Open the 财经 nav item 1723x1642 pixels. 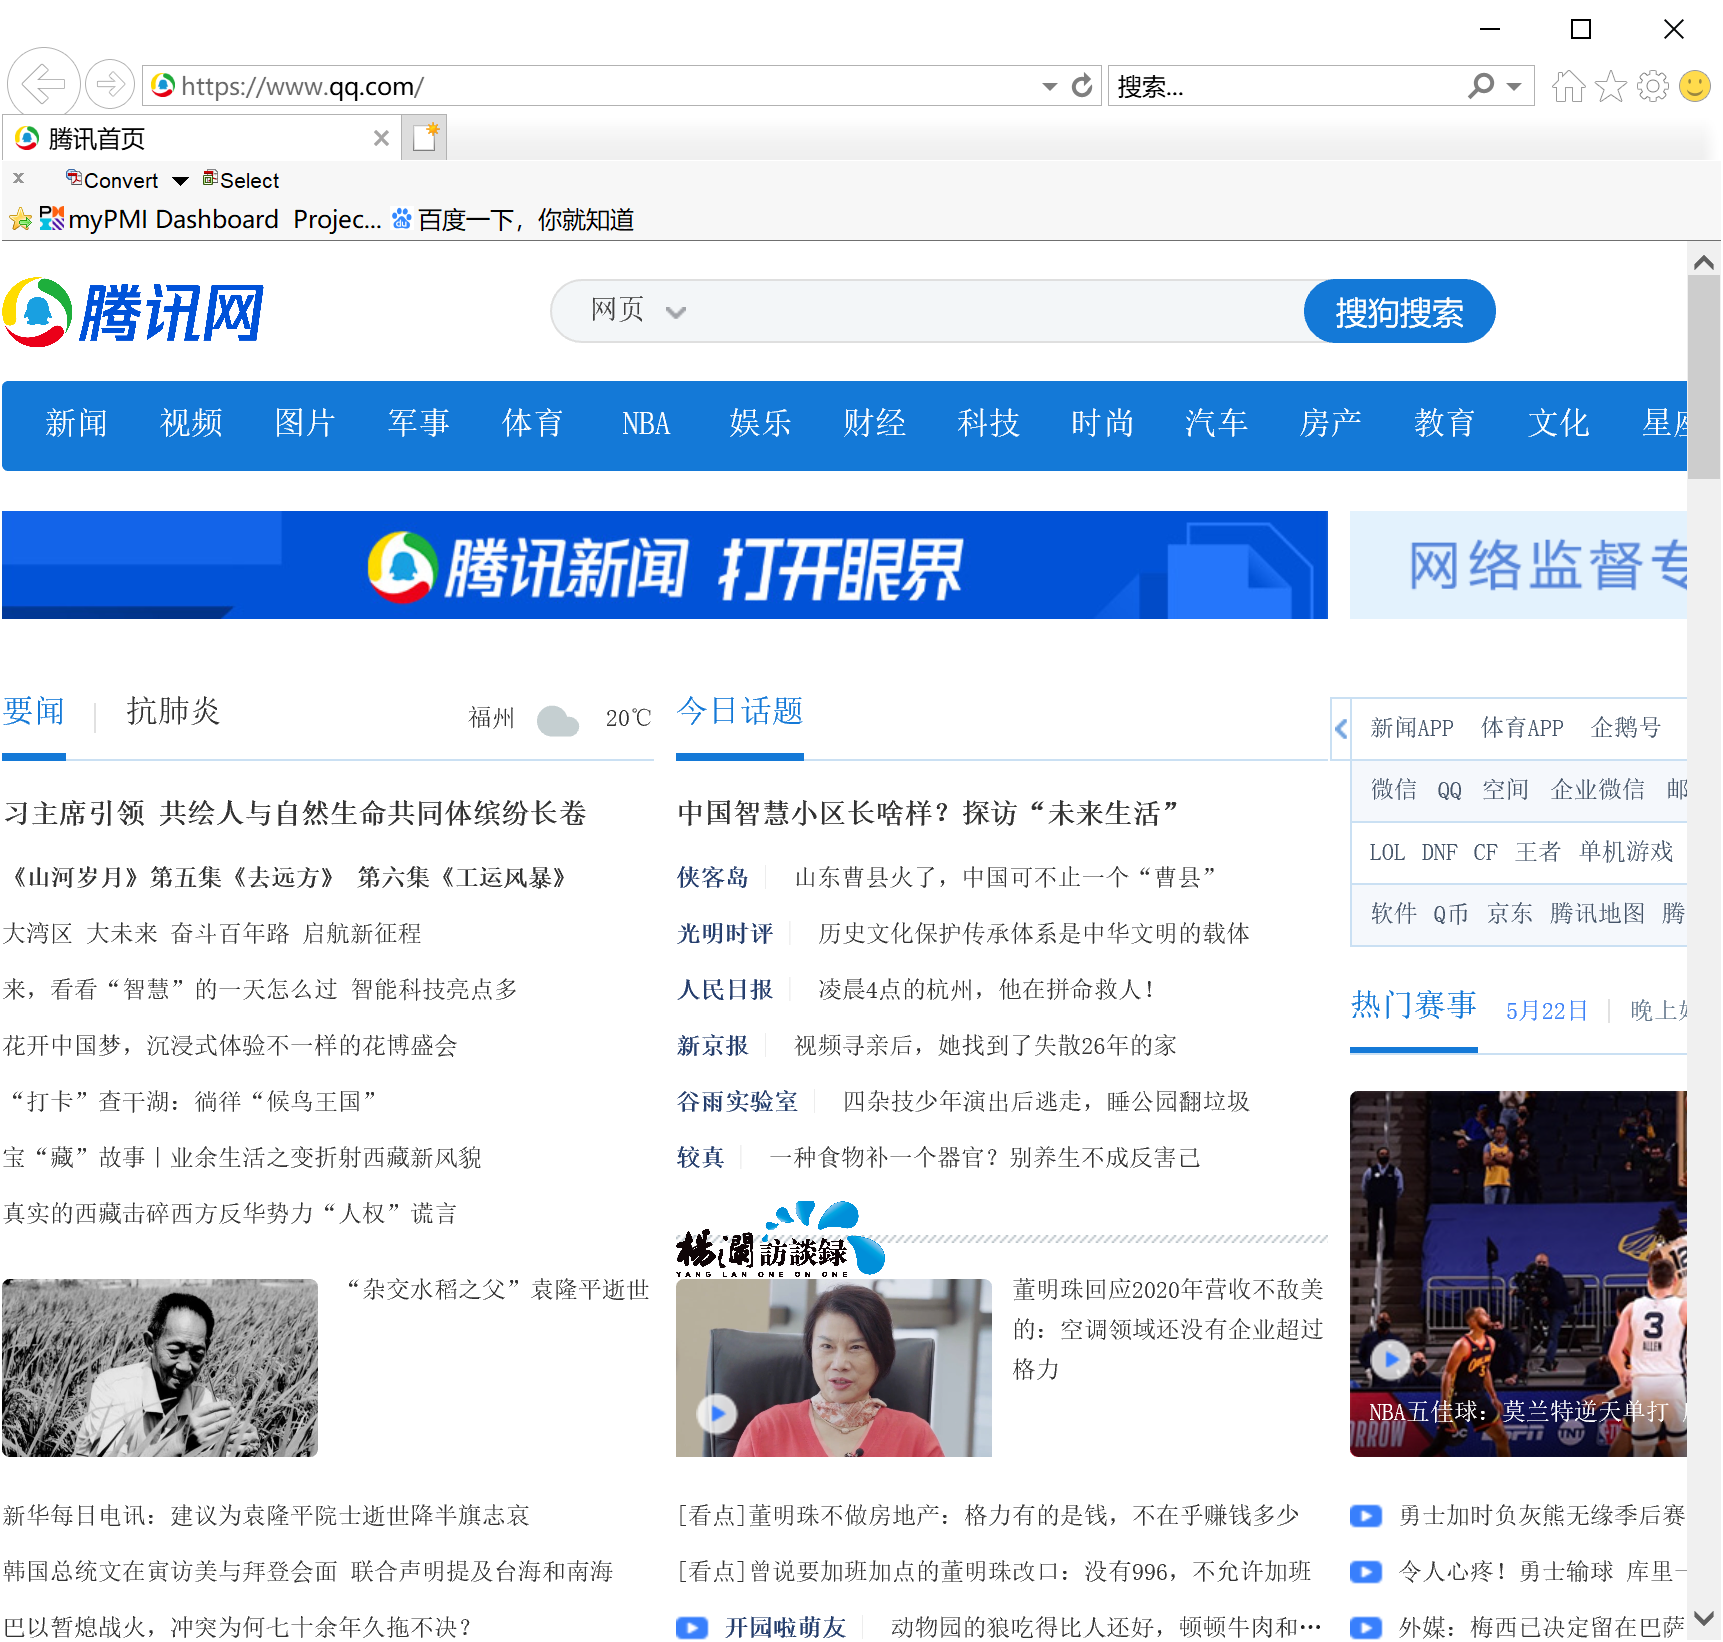tap(875, 424)
